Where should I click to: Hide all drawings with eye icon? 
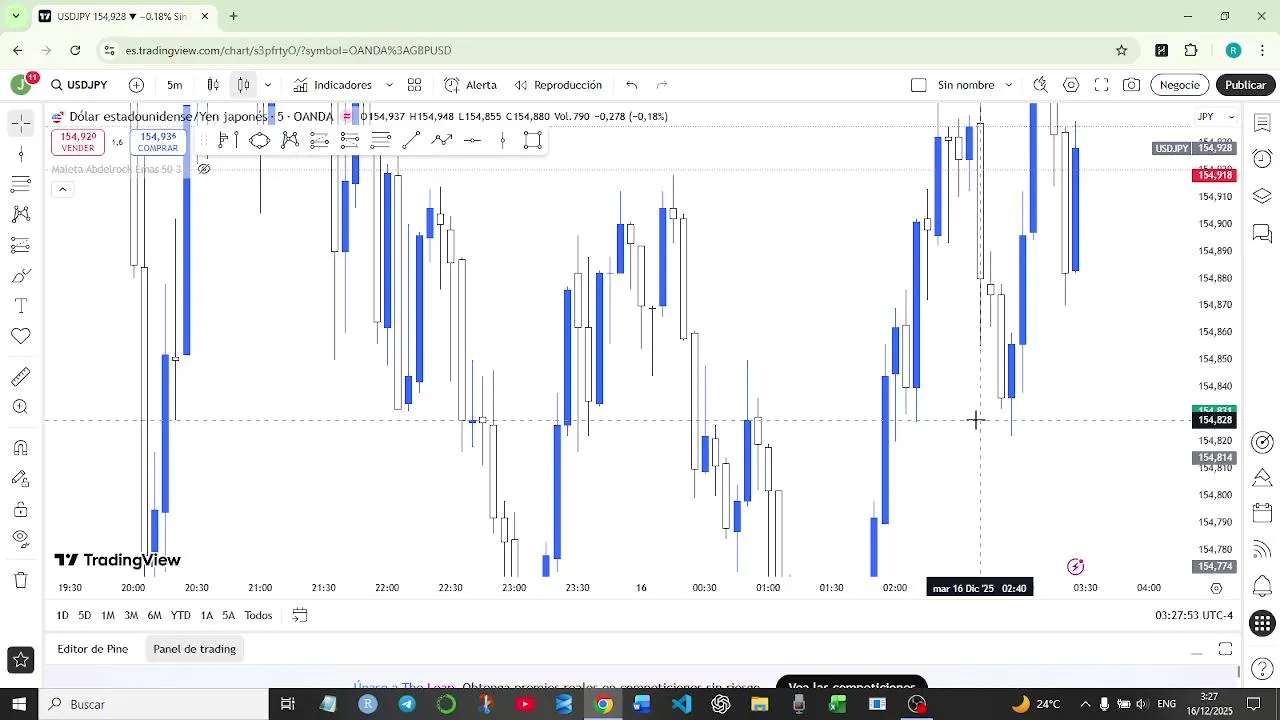pyautogui.click(x=21, y=540)
